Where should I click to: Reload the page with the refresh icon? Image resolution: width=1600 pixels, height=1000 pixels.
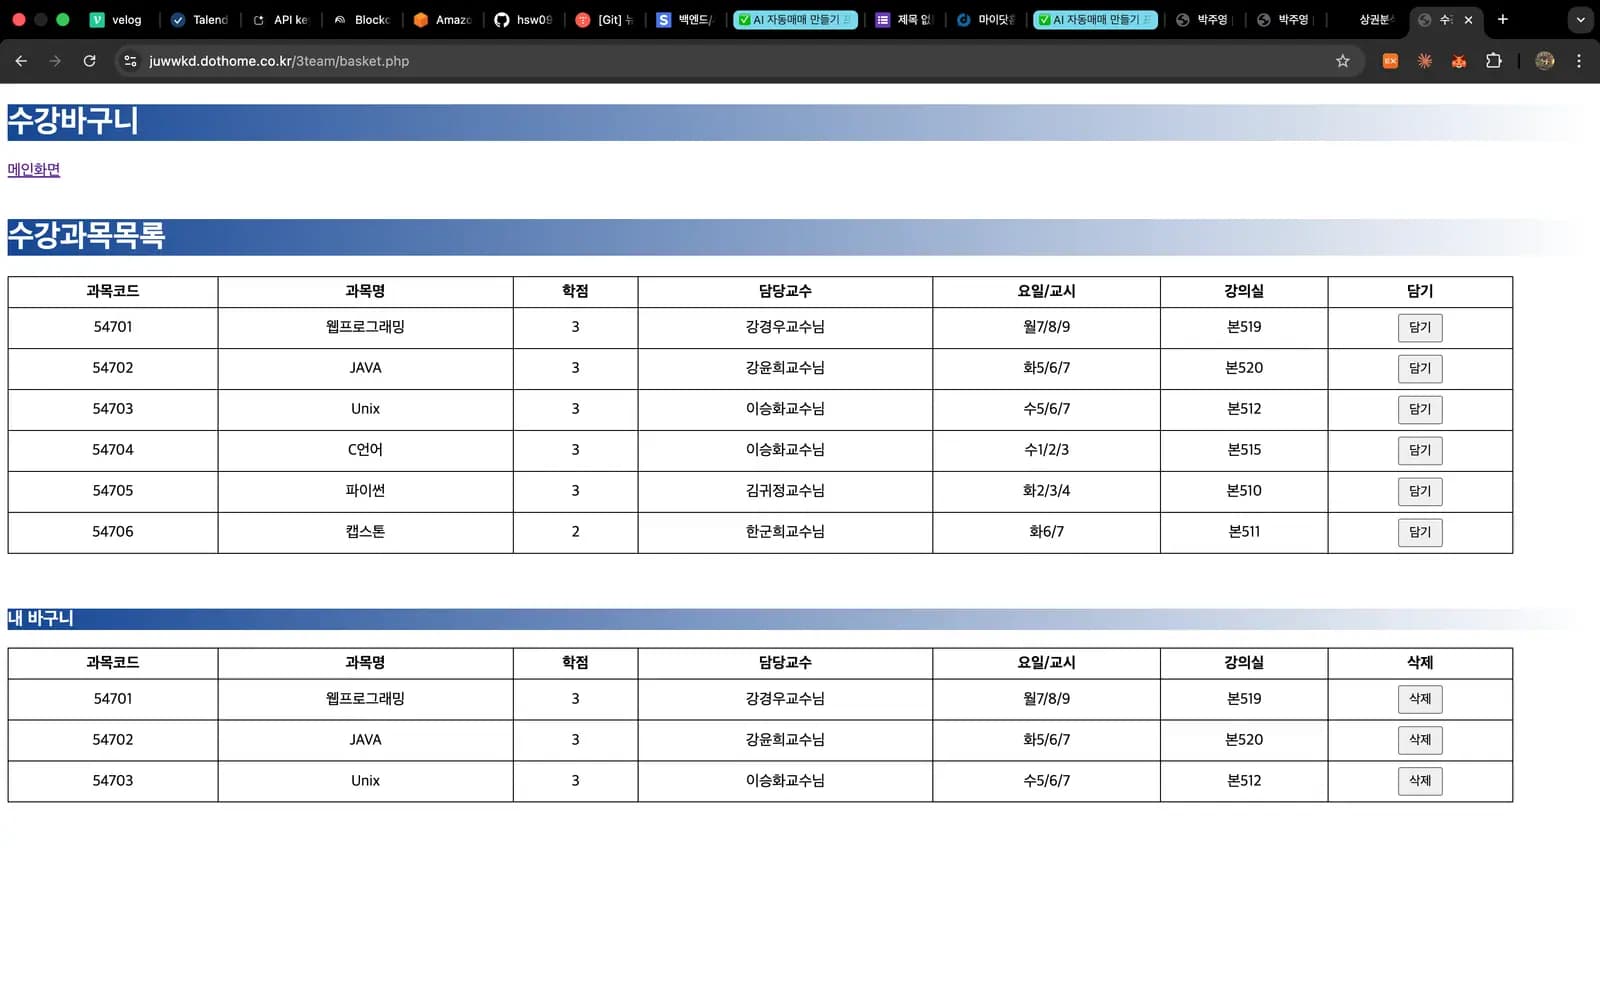point(89,61)
